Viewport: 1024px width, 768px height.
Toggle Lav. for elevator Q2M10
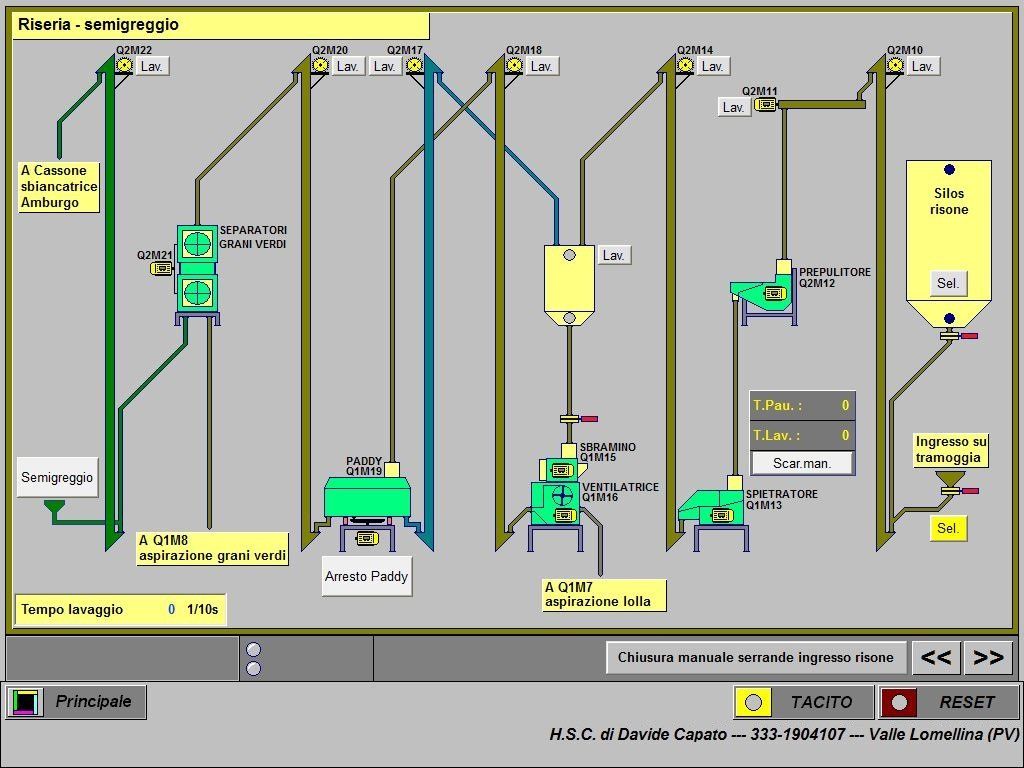coord(923,66)
